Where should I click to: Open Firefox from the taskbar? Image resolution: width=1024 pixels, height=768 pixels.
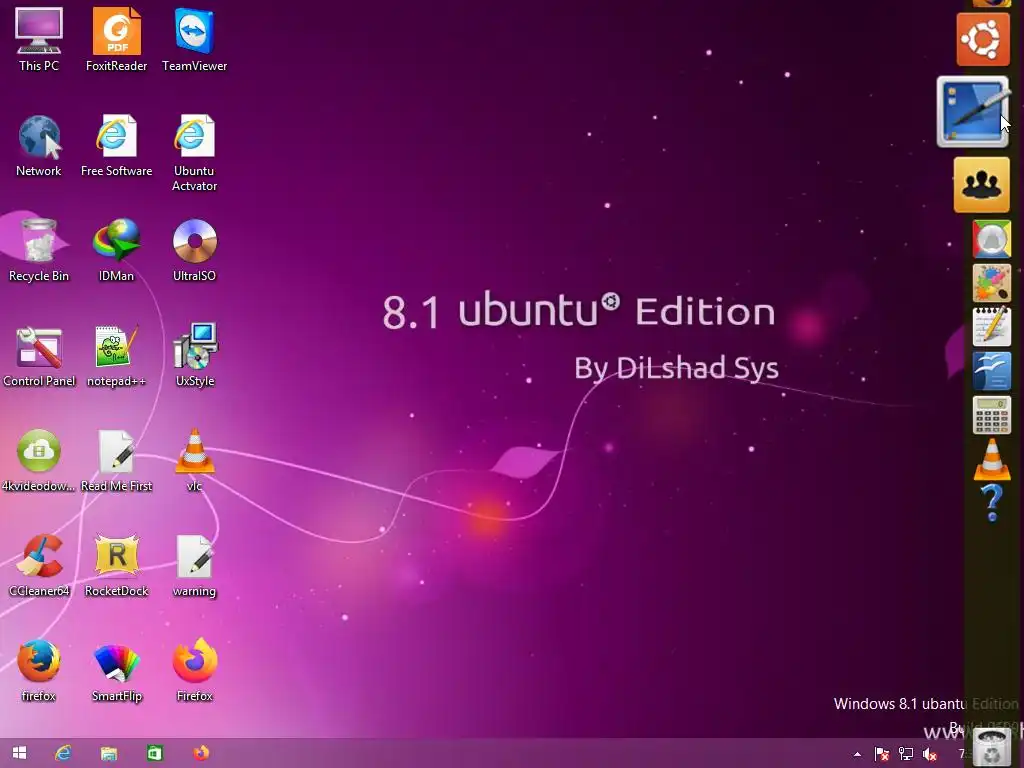point(201,753)
